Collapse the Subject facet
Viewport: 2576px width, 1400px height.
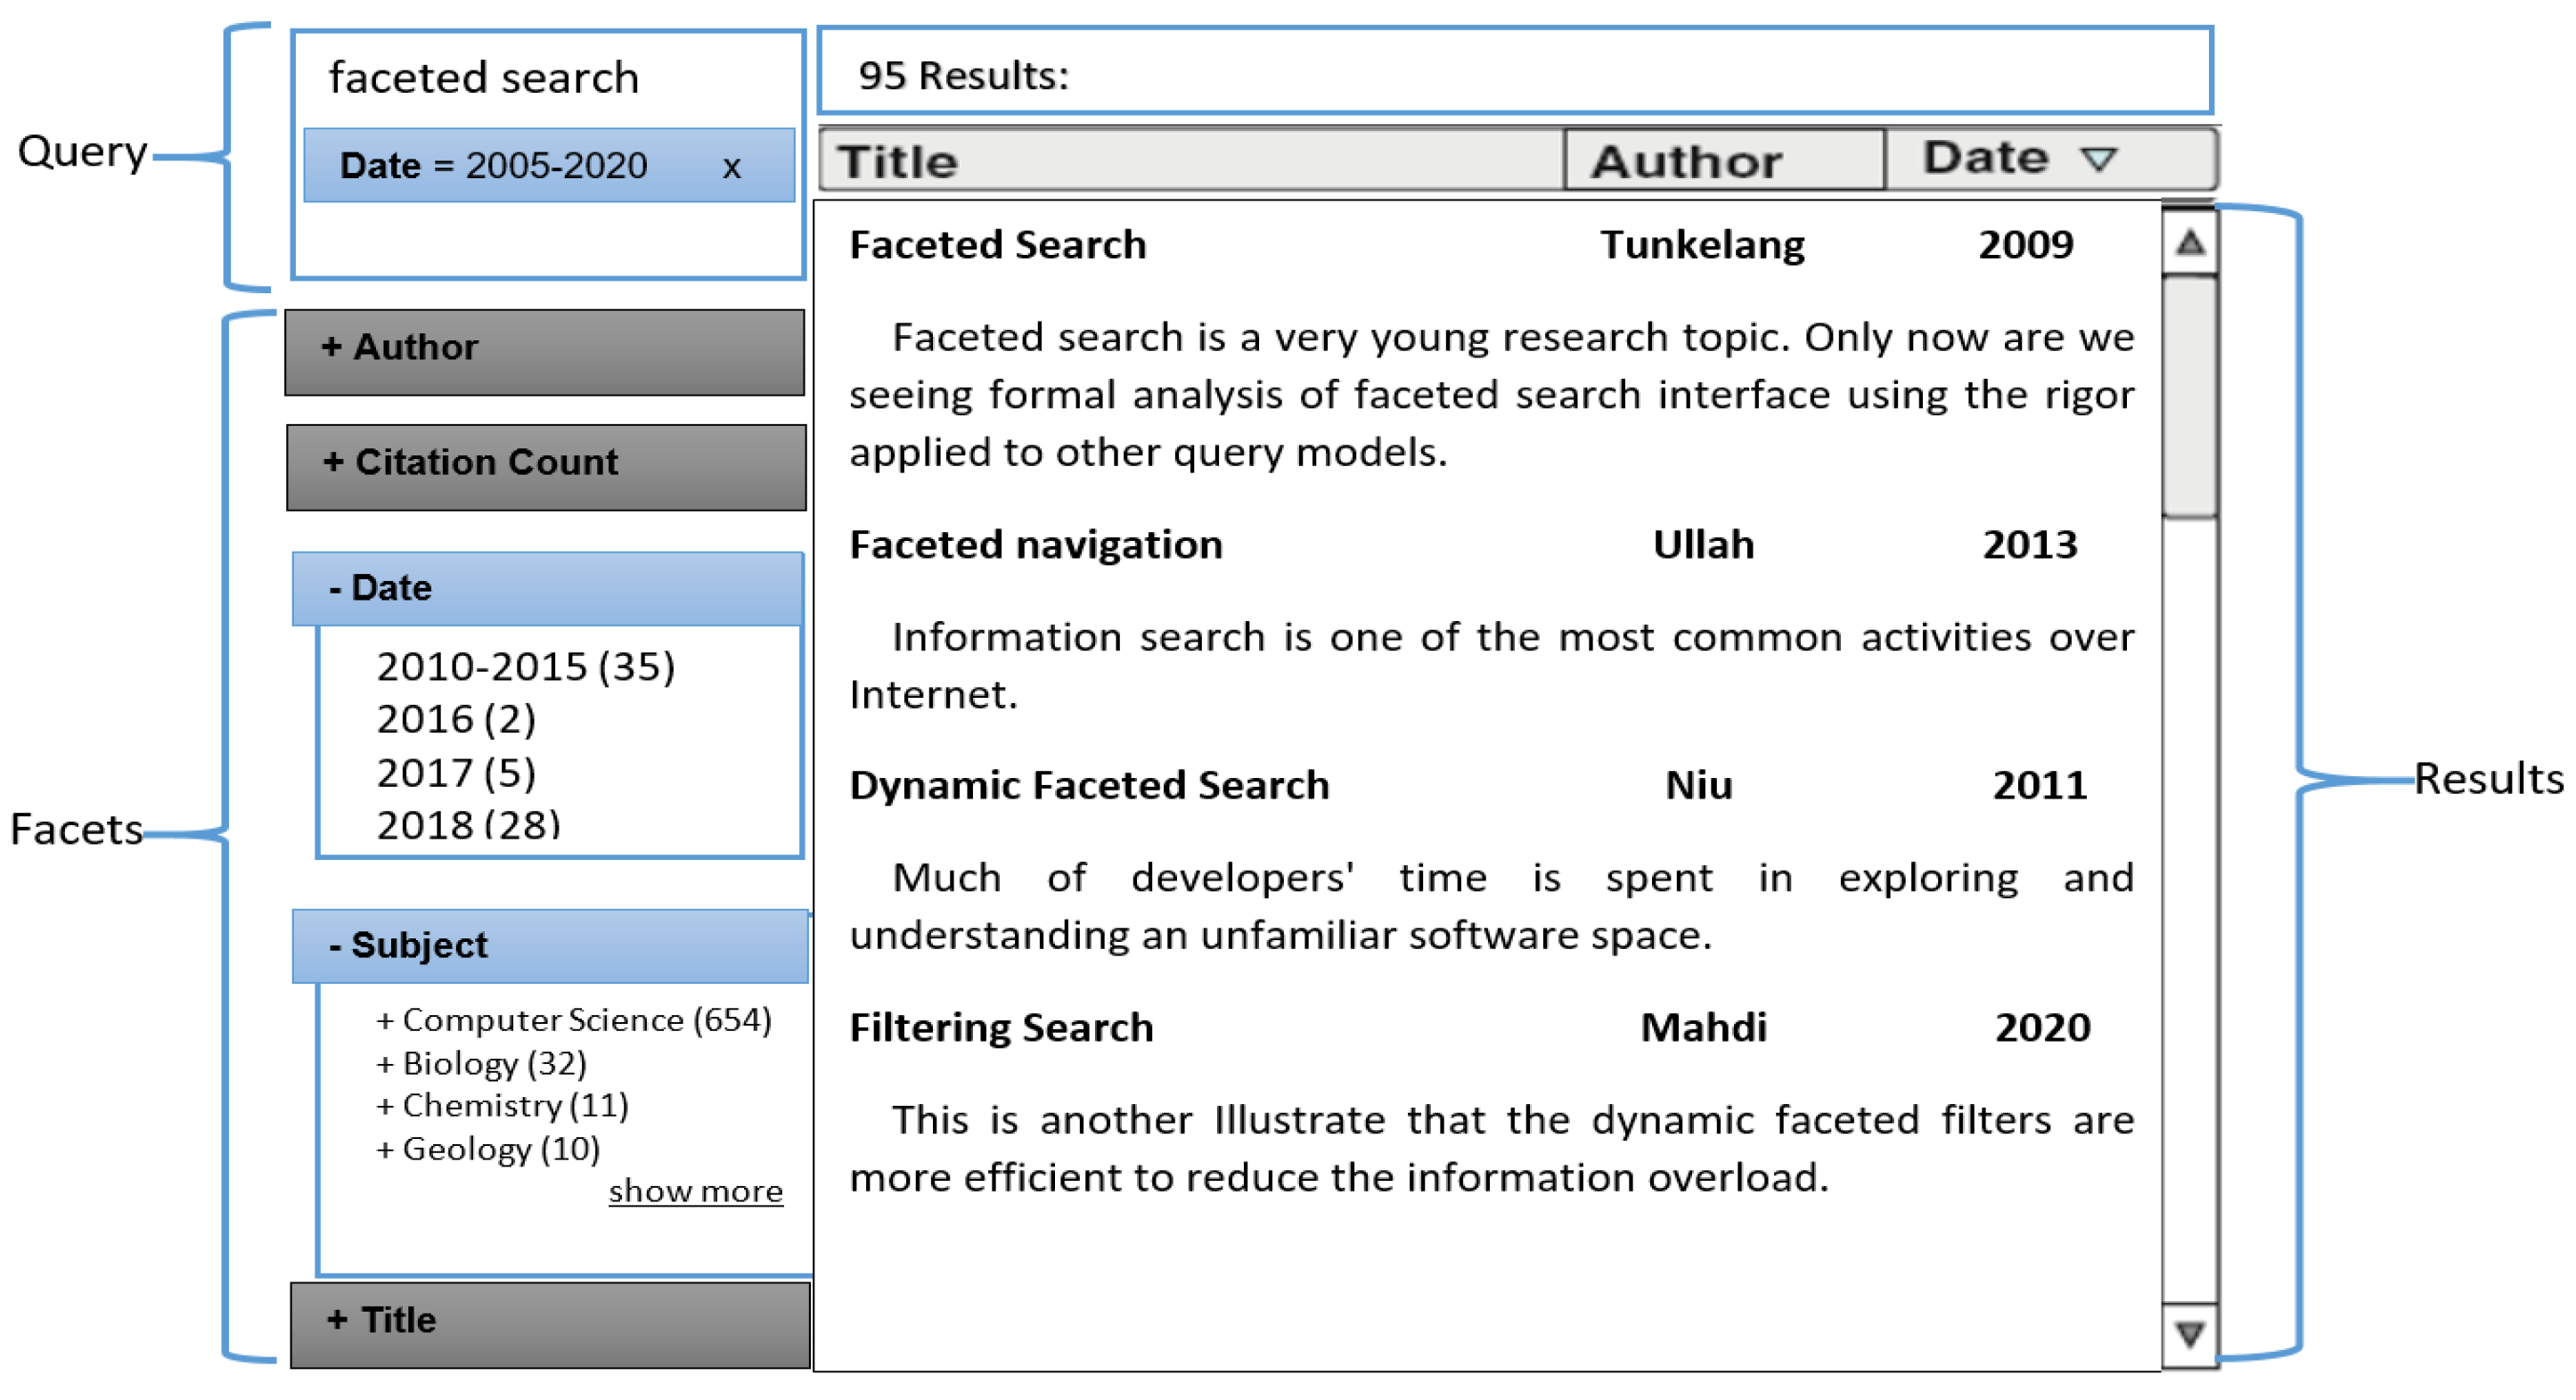pyautogui.click(x=549, y=946)
